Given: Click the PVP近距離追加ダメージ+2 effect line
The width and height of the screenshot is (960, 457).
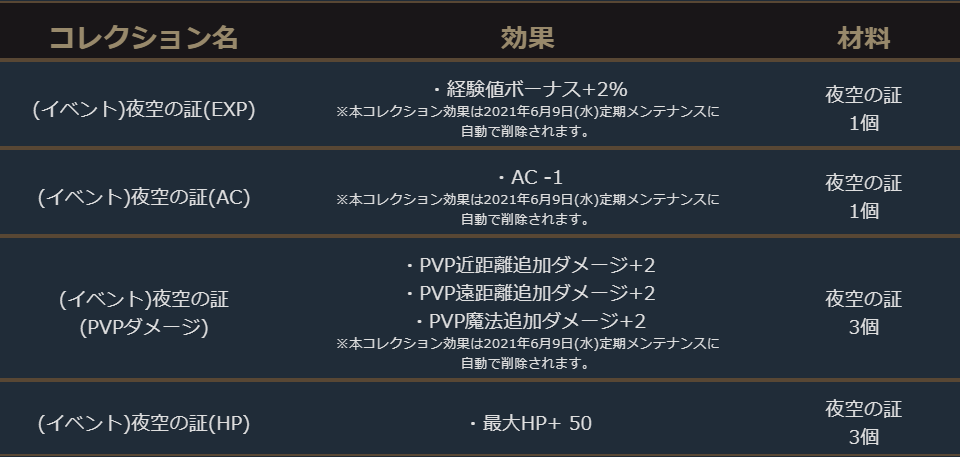Looking at the screenshot, I should click(x=530, y=265).
